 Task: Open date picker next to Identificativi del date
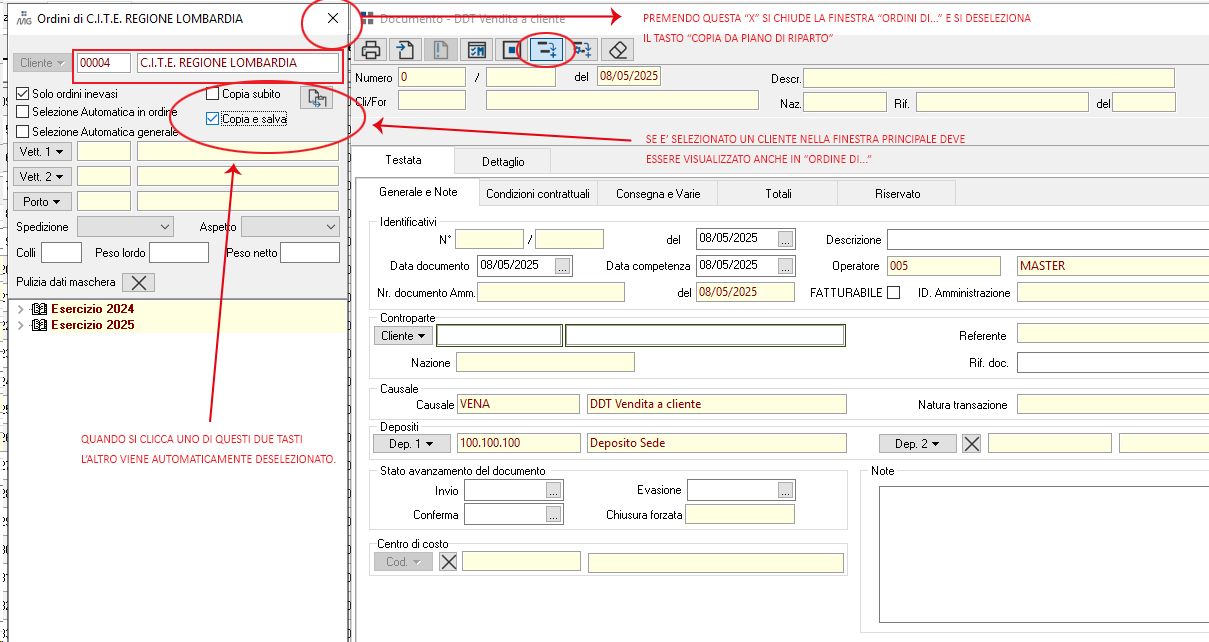[786, 239]
